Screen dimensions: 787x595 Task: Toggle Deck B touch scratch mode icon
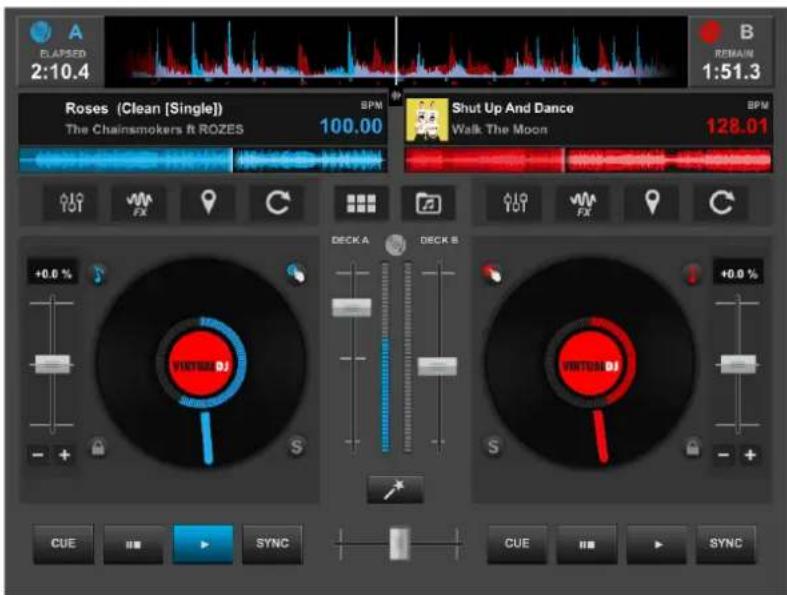[491, 273]
